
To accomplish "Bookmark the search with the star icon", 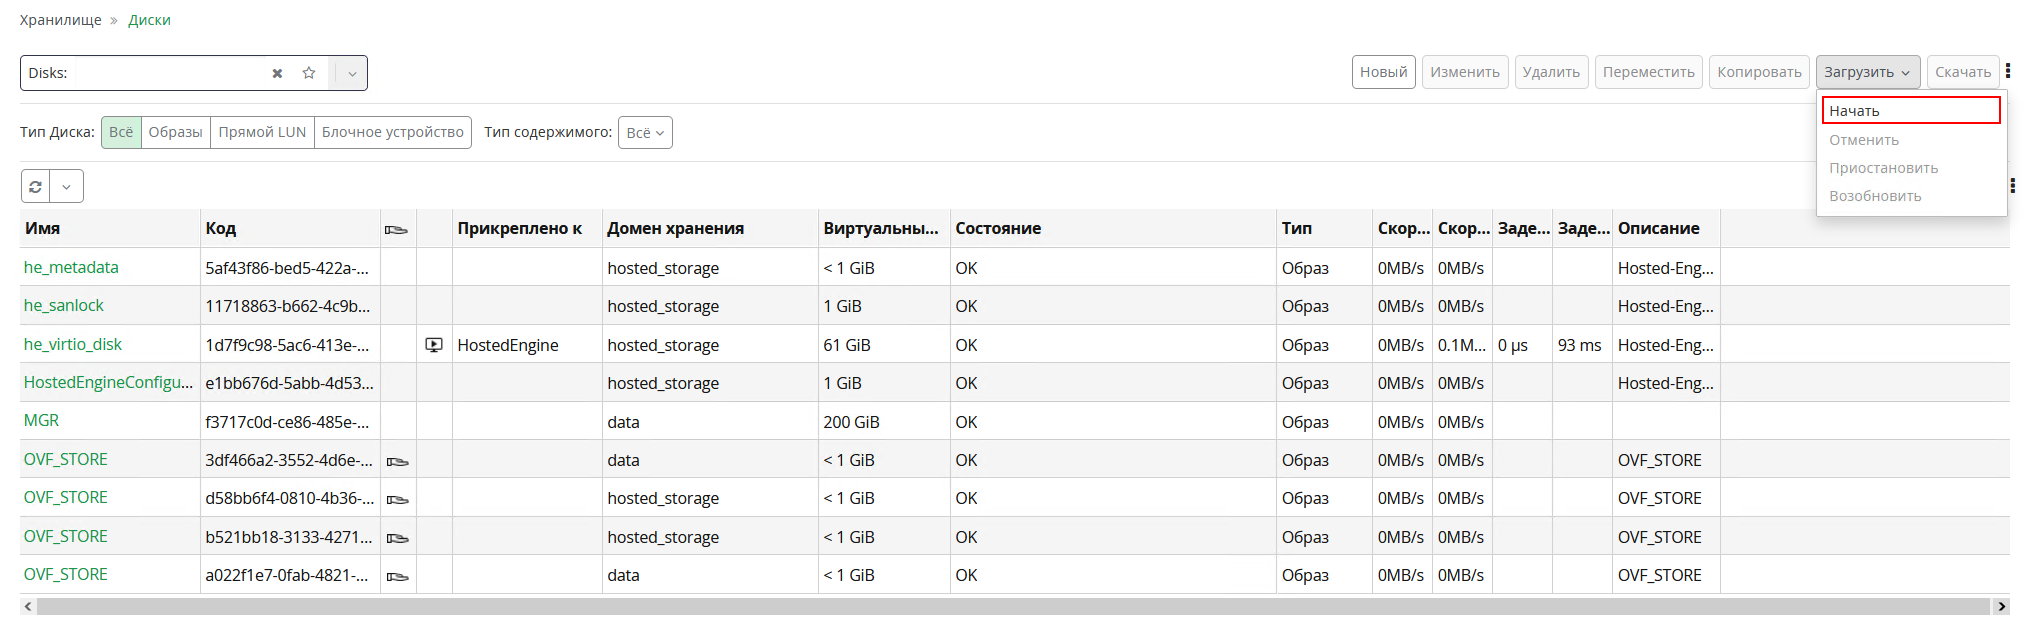I will pos(309,73).
